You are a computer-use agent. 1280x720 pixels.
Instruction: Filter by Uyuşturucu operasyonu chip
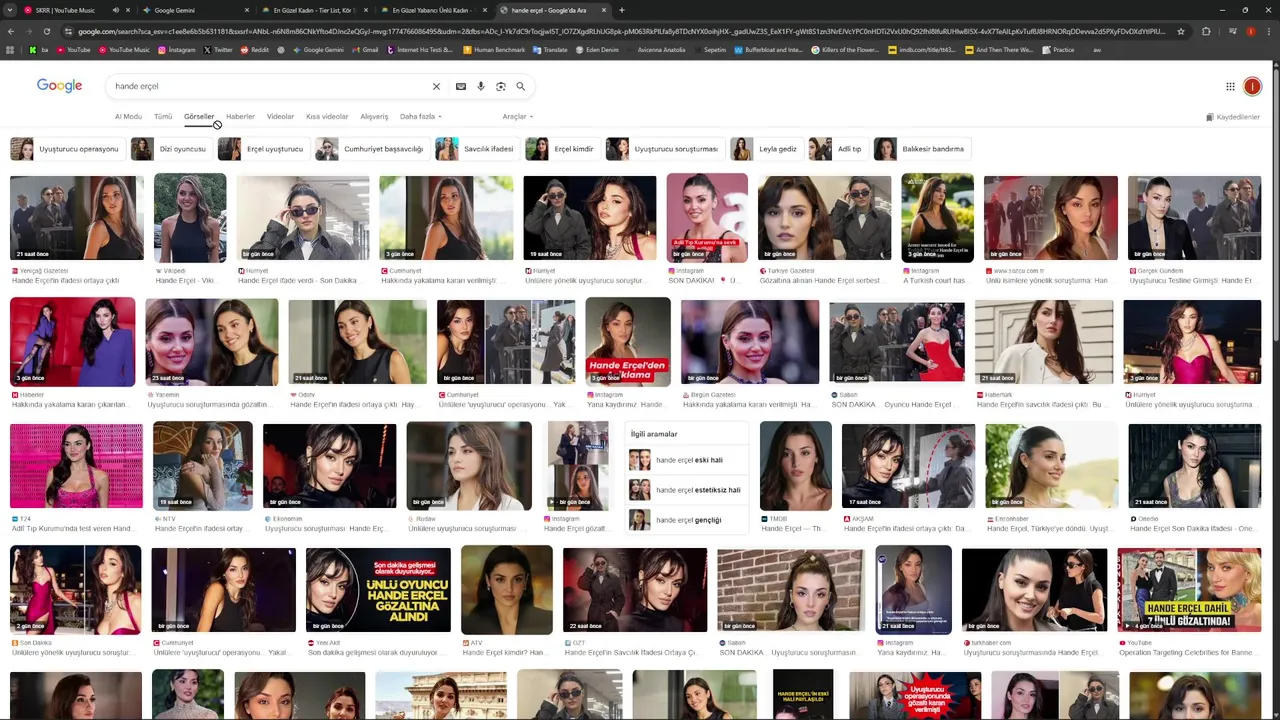click(67, 149)
